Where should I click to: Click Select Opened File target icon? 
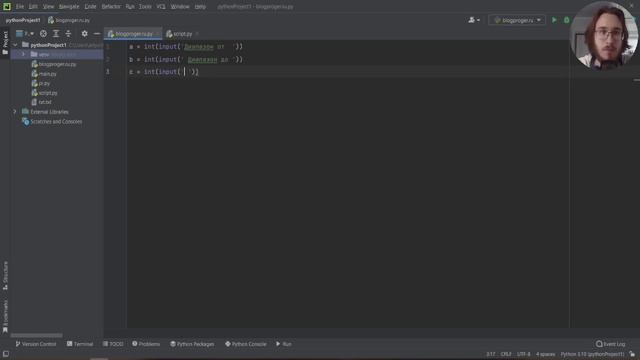coord(43,33)
